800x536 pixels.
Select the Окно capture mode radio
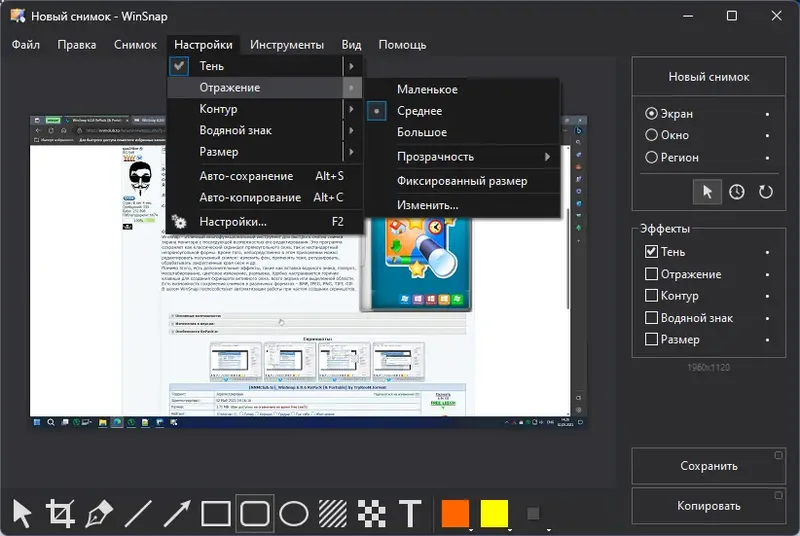(651, 135)
